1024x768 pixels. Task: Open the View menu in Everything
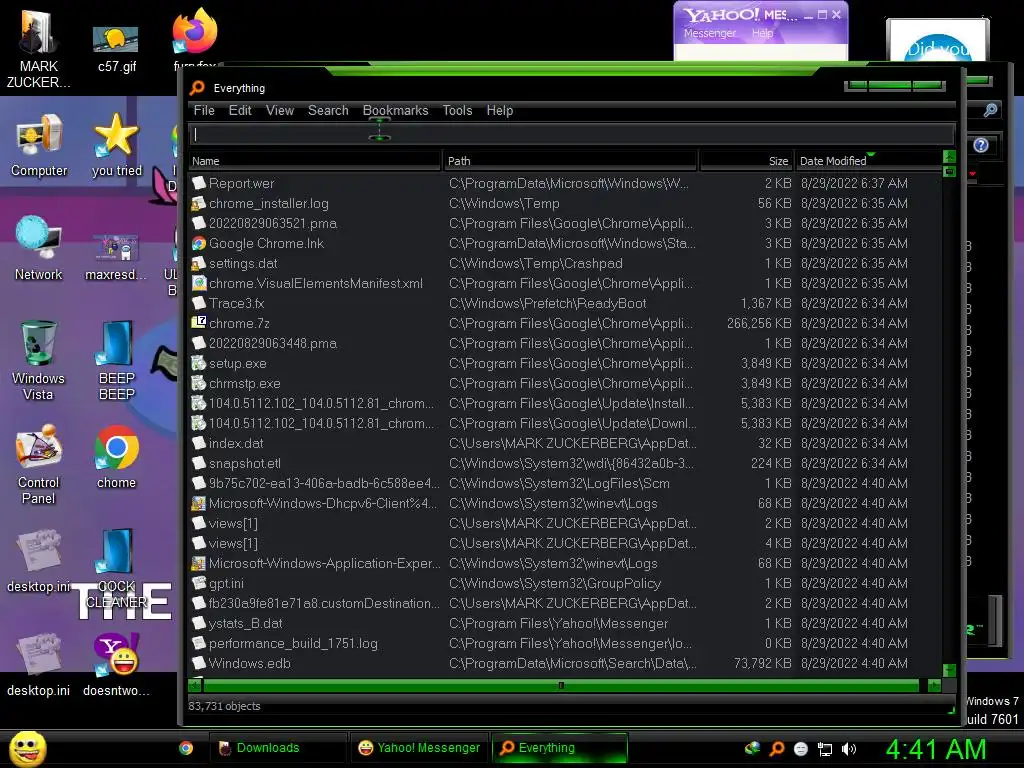click(x=280, y=110)
